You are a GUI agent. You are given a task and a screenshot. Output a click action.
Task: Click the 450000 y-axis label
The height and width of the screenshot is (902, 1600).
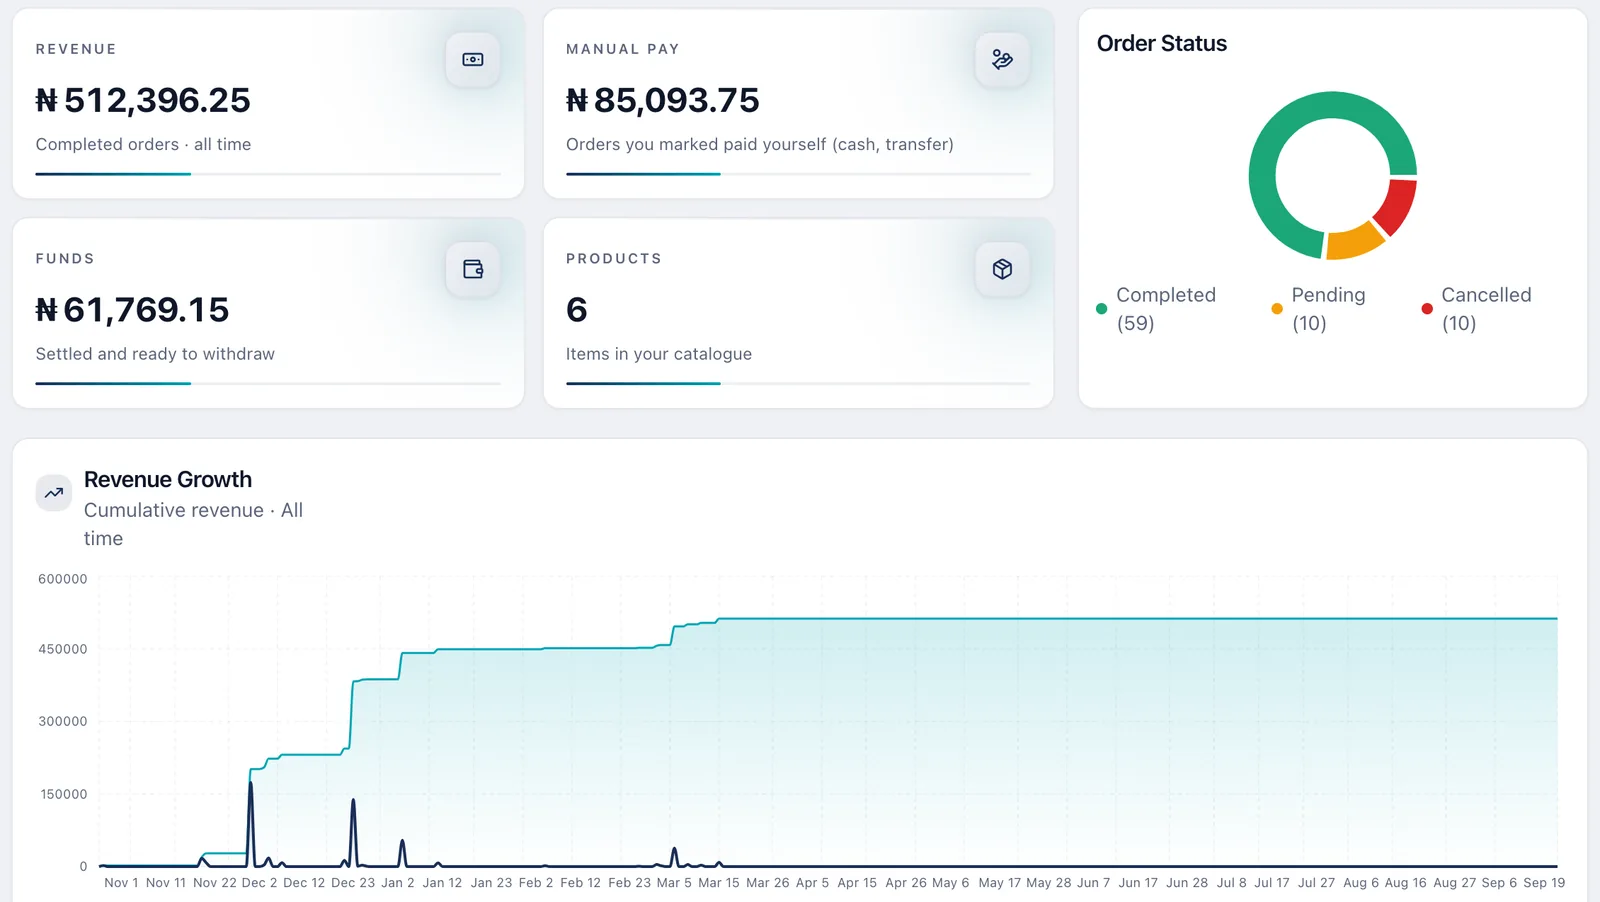(x=63, y=649)
